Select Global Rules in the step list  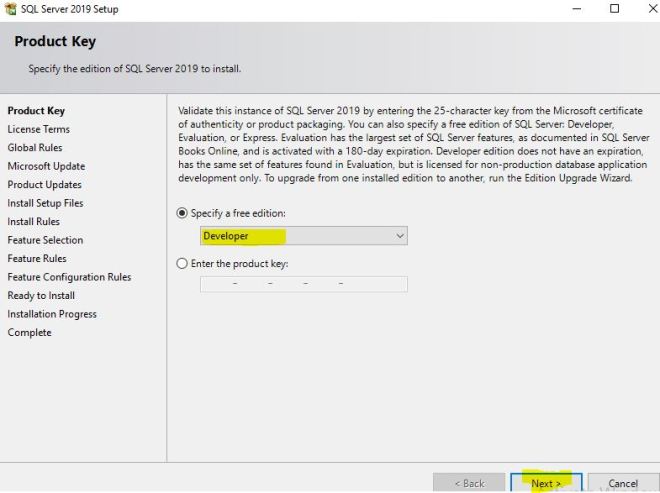35,148
